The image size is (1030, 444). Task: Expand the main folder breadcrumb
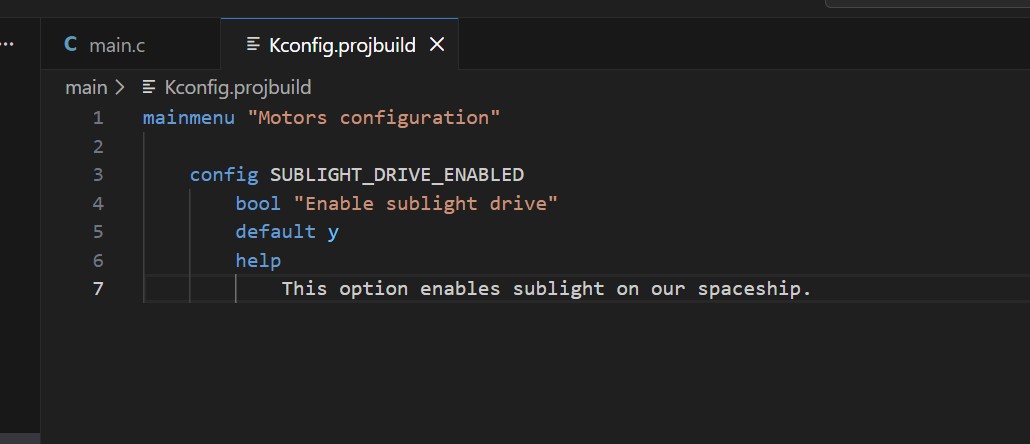(85, 88)
